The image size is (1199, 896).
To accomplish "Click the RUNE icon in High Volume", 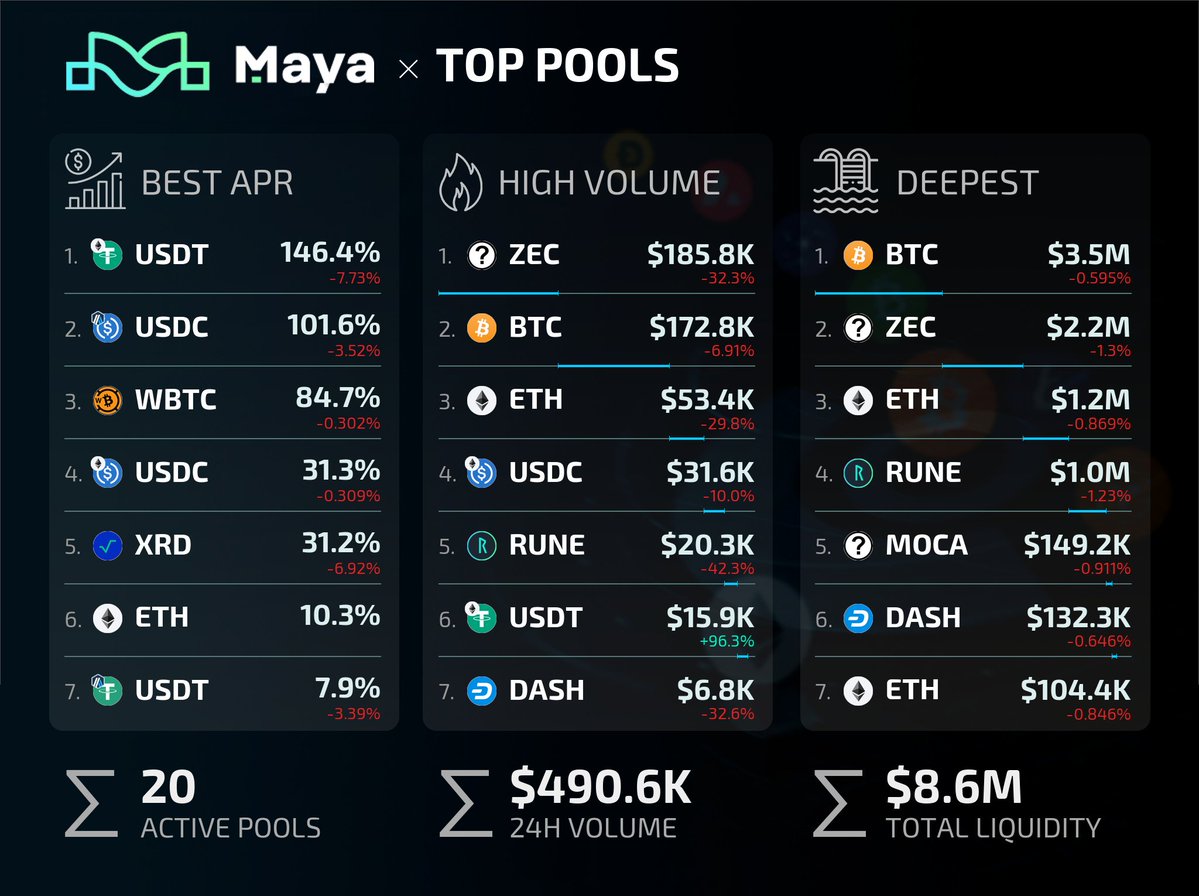I will [481, 546].
